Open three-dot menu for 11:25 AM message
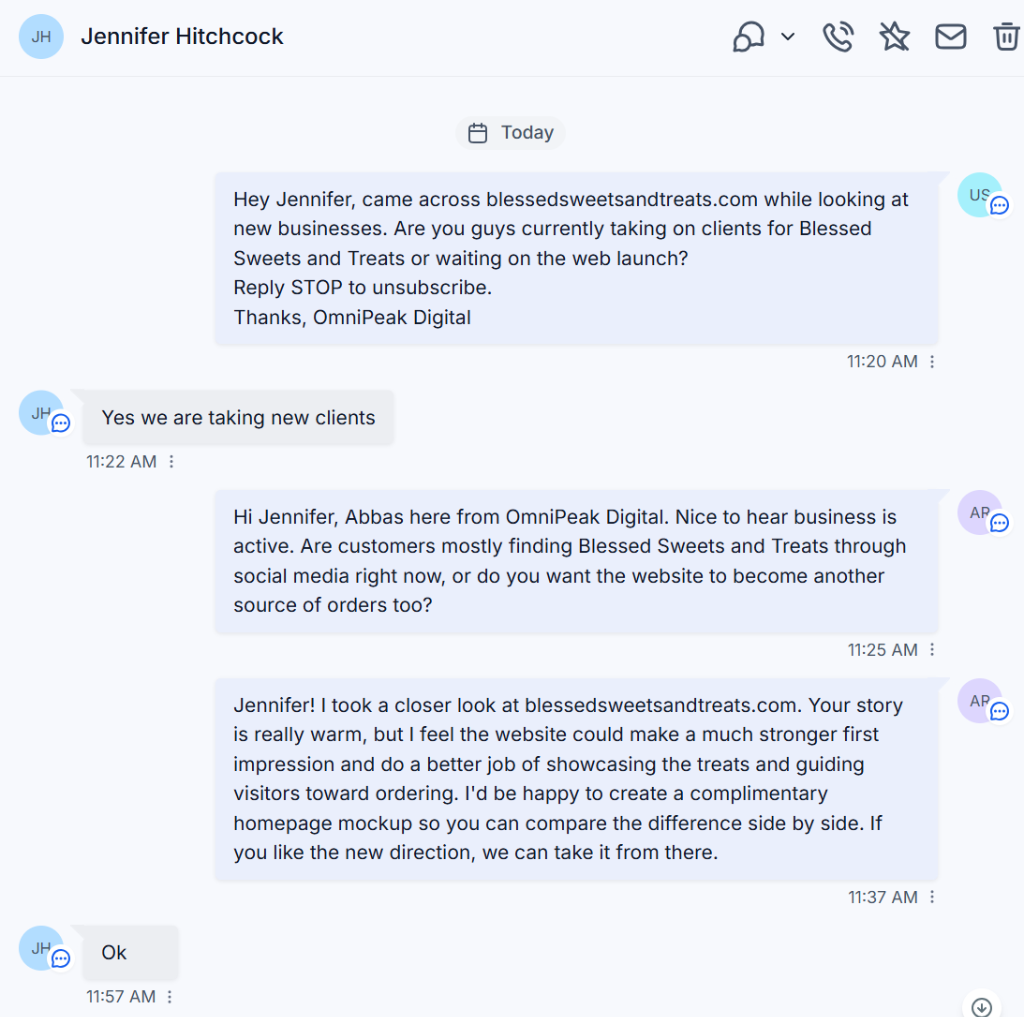 point(932,650)
